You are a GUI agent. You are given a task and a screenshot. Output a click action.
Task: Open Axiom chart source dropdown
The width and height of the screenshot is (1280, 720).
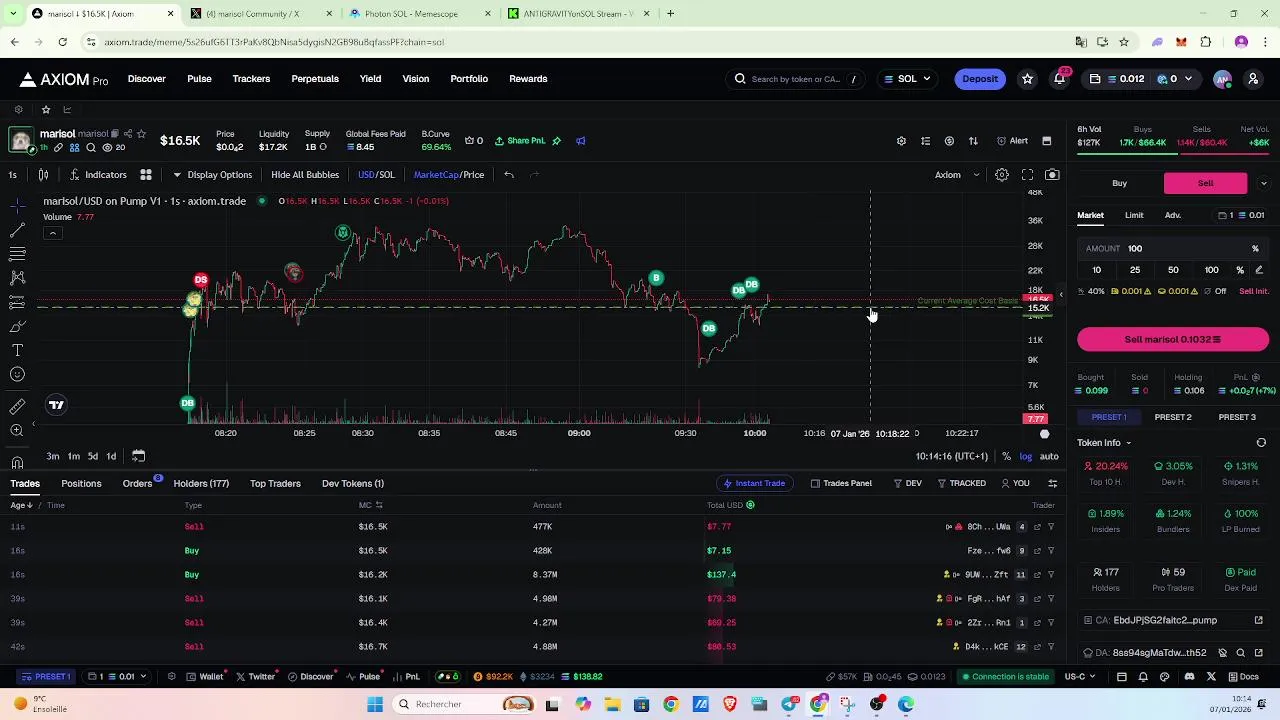[x=957, y=175]
